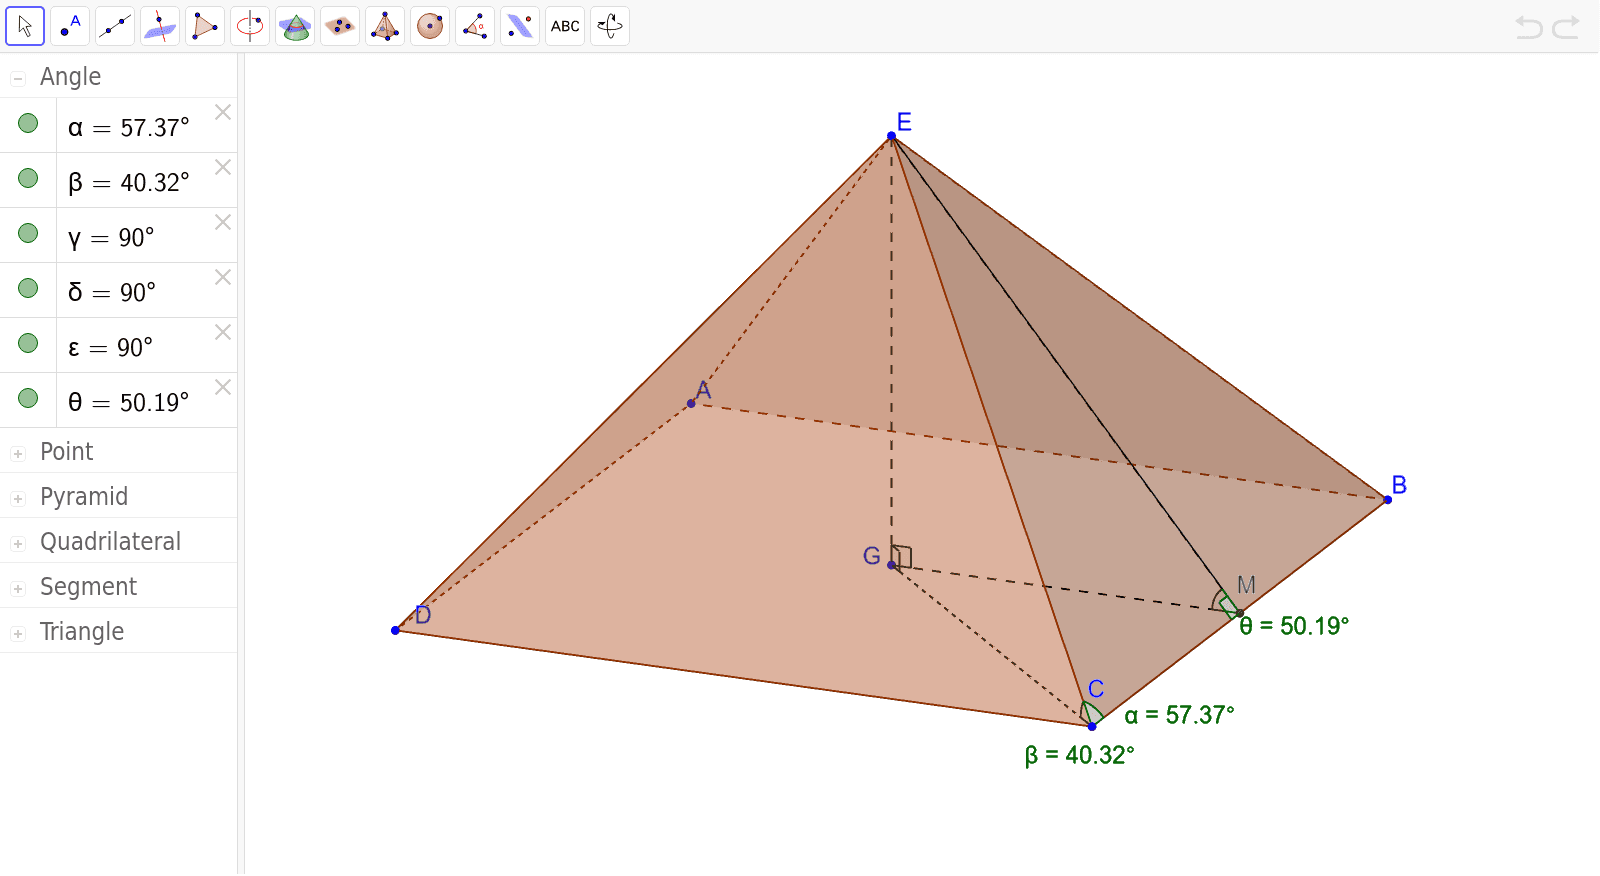Select the Perpendicular Line tool
This screenshot has height=876, width=1600.
pyautogui.click(x=160, y=26)
